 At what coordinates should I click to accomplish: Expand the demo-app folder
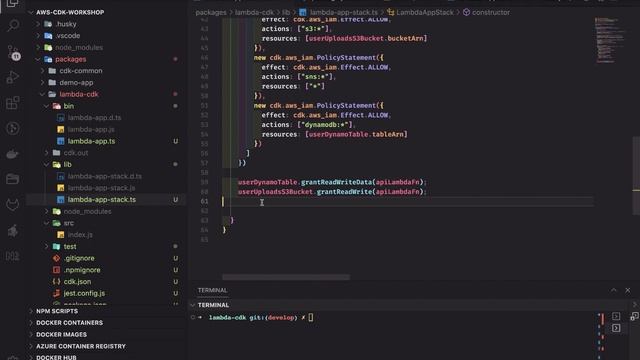(42, 82)
